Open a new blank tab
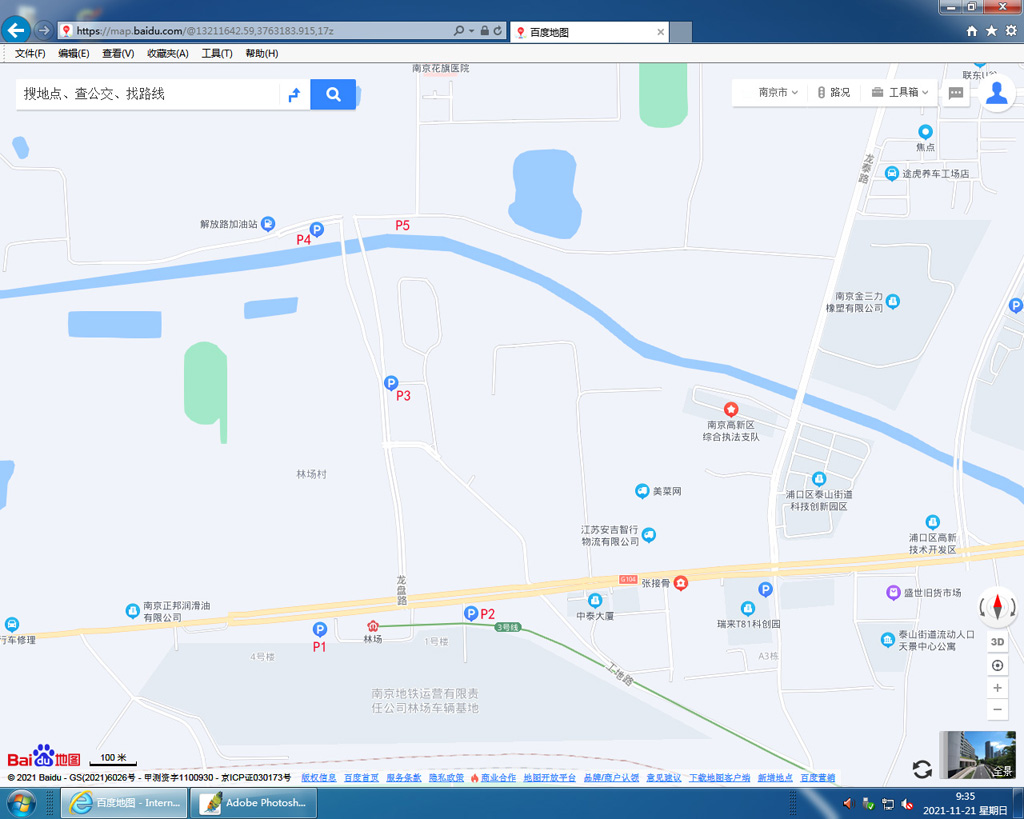The width and height of the screenshot is (1024, 819). point(680,32)
